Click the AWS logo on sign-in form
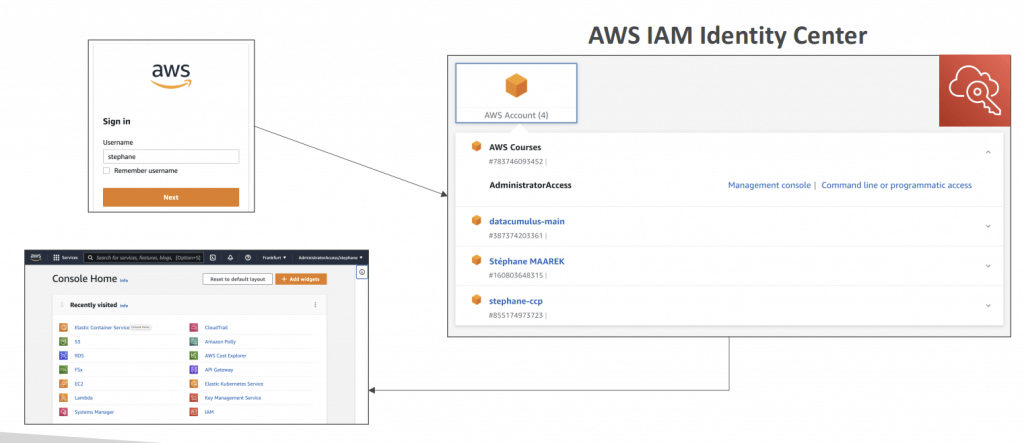This screenshot has width=1024, height=443. coord(171,76)
